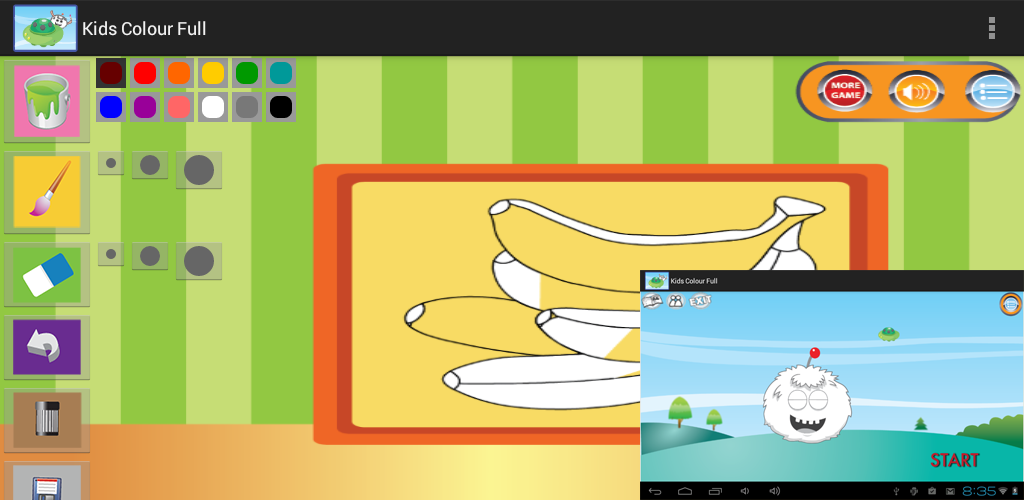Save the picture with the floppy disk icon
The width and height of the screenshot is (1024, 500).
(x=46, y=482)
